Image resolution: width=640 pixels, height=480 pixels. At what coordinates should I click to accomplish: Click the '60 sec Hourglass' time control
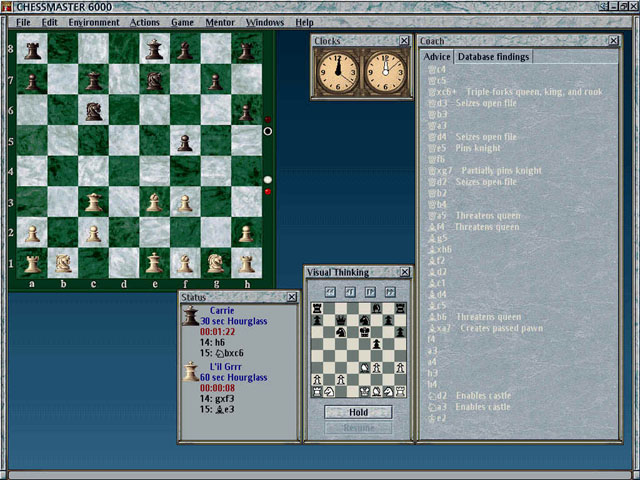[234, 378]
